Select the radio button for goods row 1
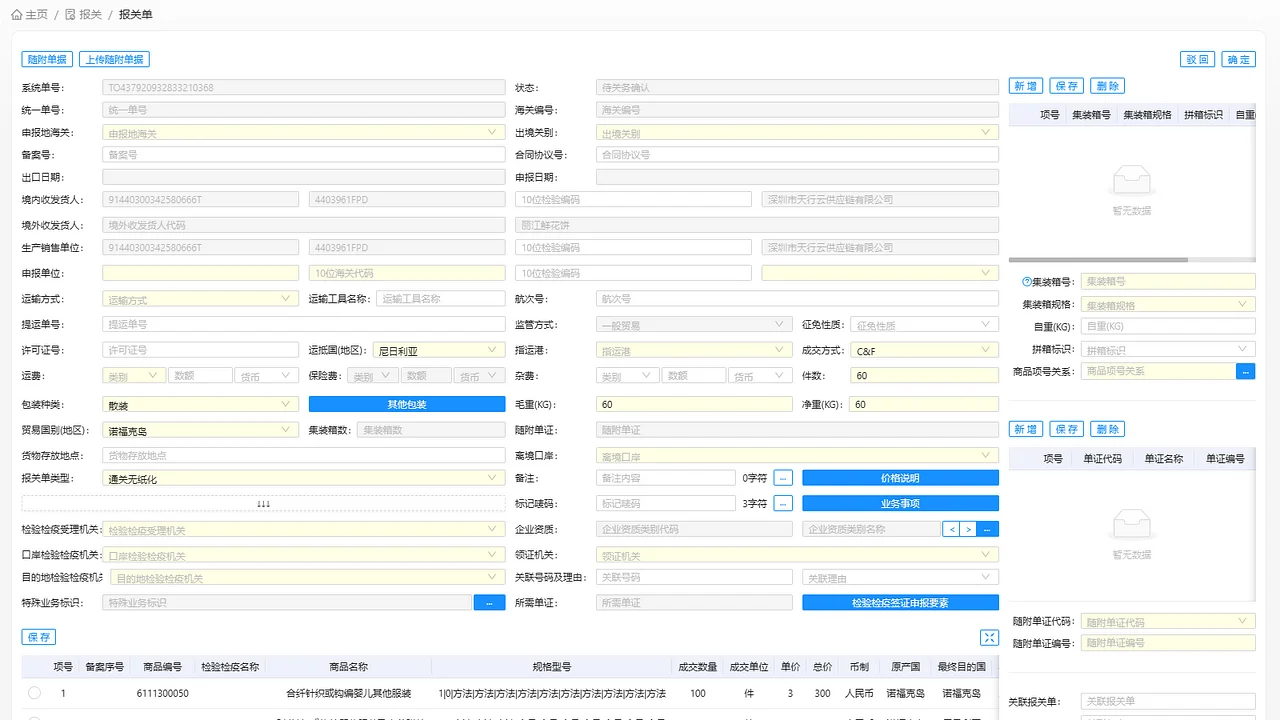The image size is (1280, 720). click(x=35, y=693)
